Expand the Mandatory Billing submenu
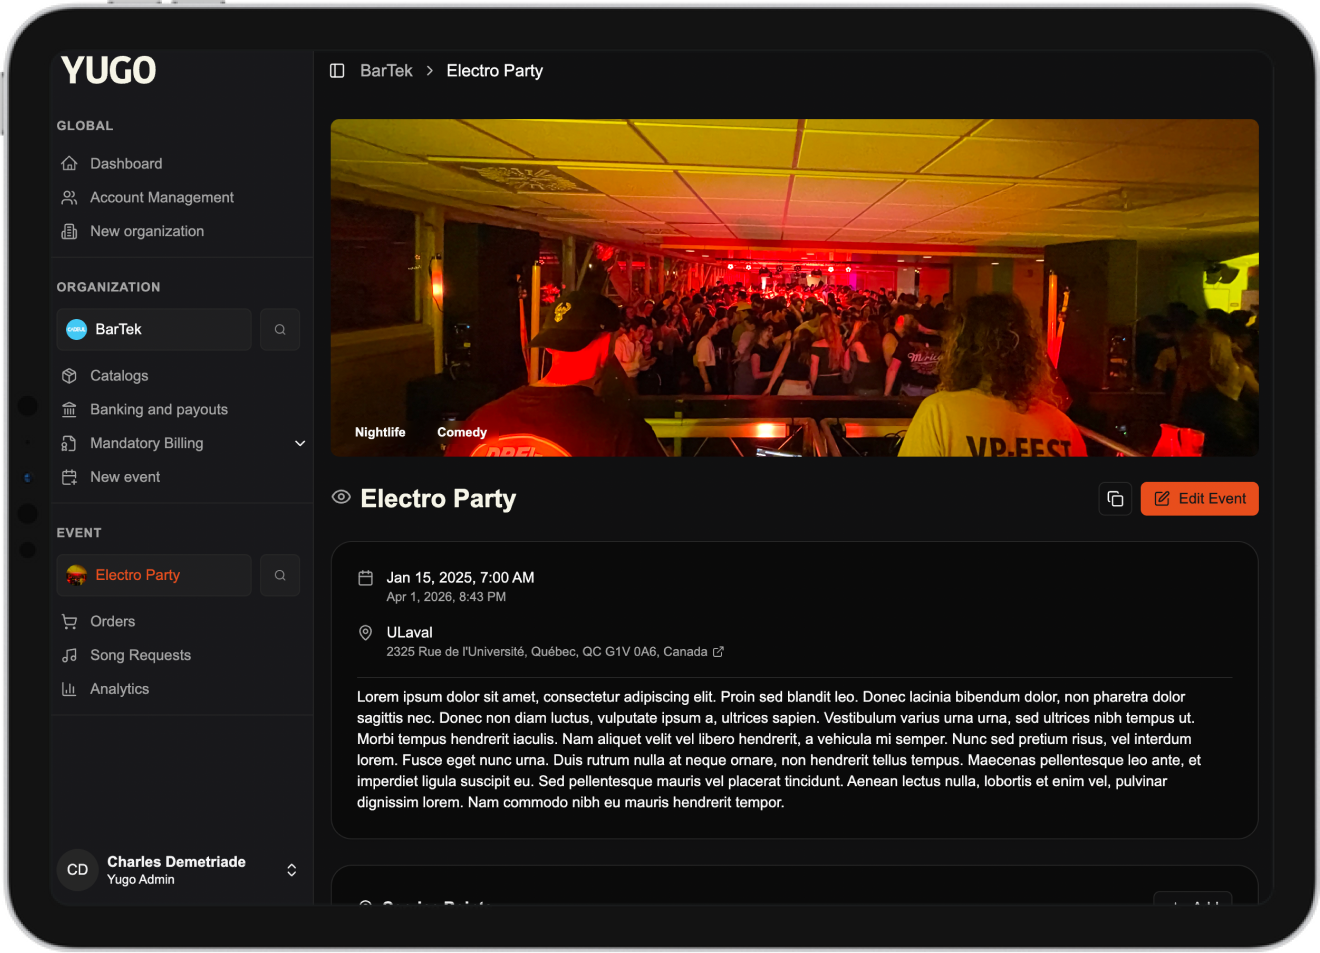This screenshot has width=1320, height=953. coord(299,444)
